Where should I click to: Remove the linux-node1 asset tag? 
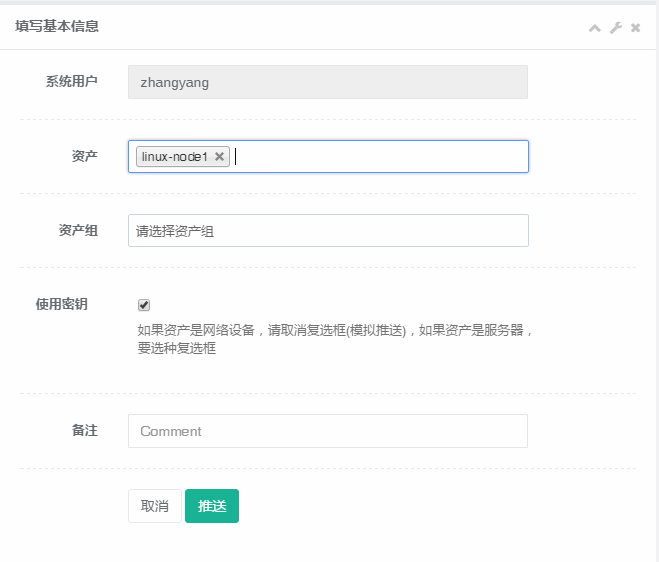click(219, 157)
